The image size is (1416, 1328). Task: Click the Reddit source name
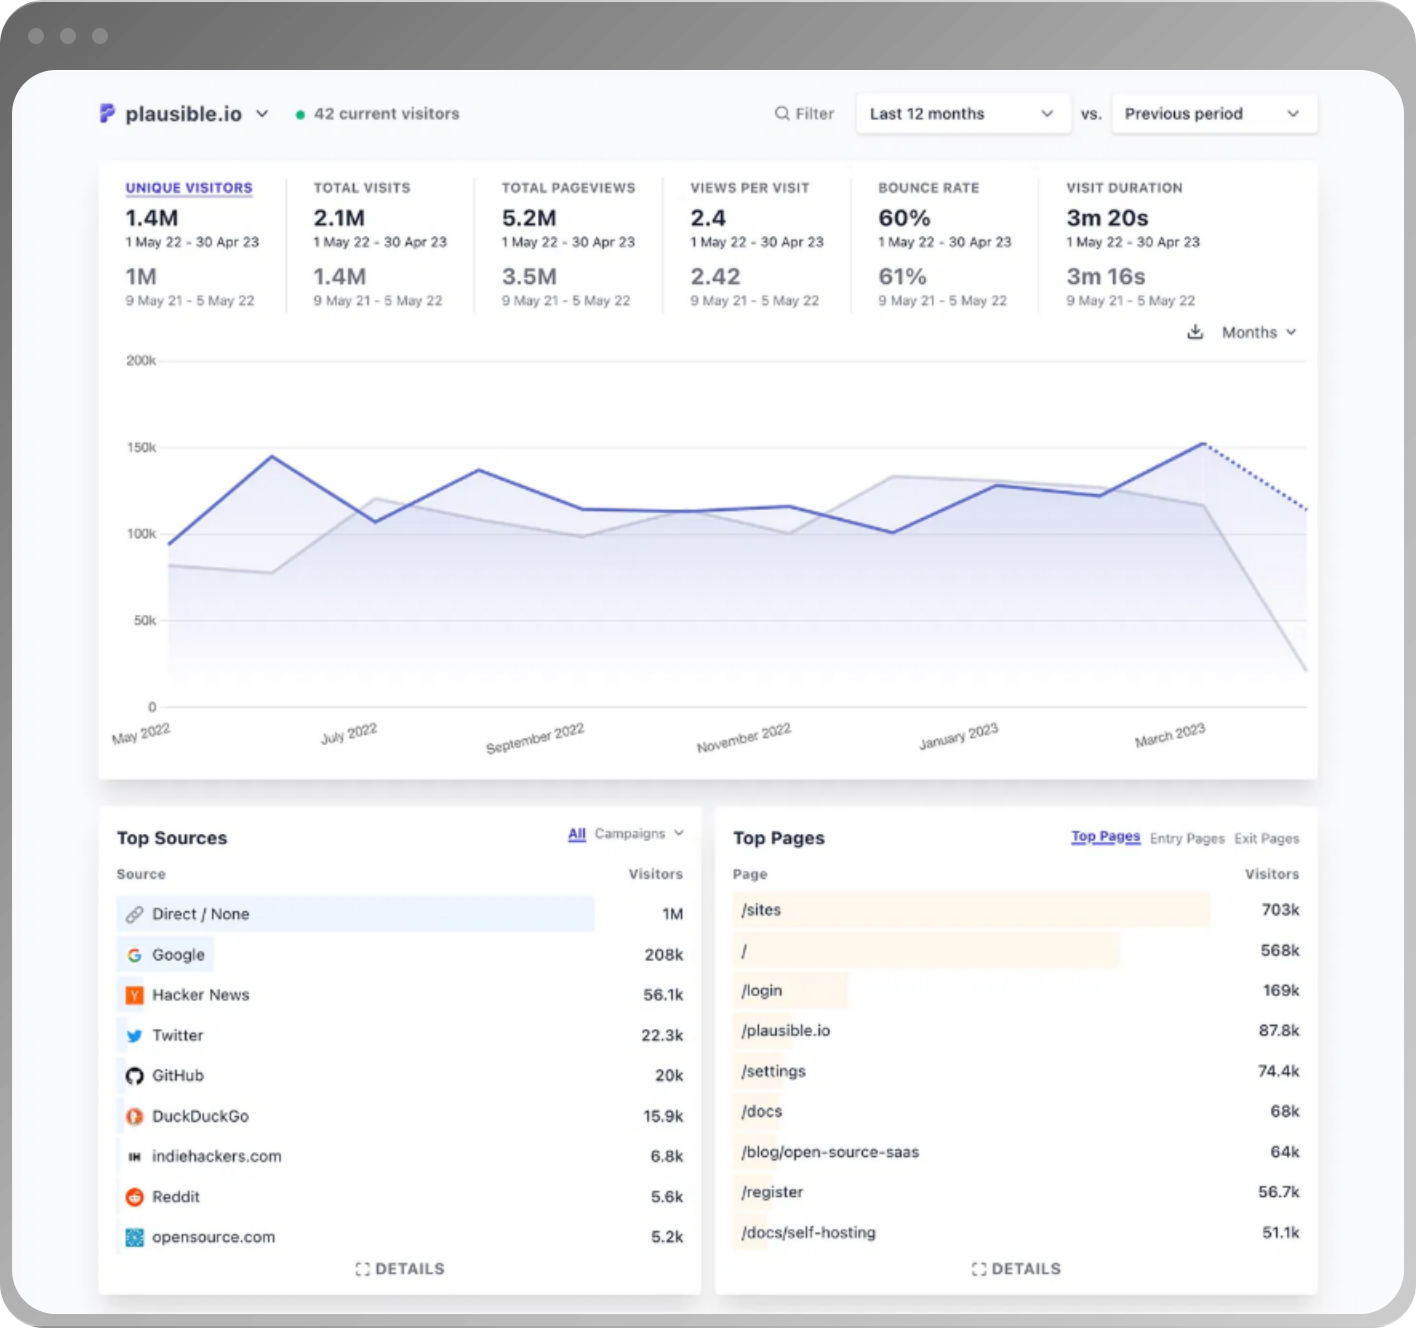(176, 1197)
